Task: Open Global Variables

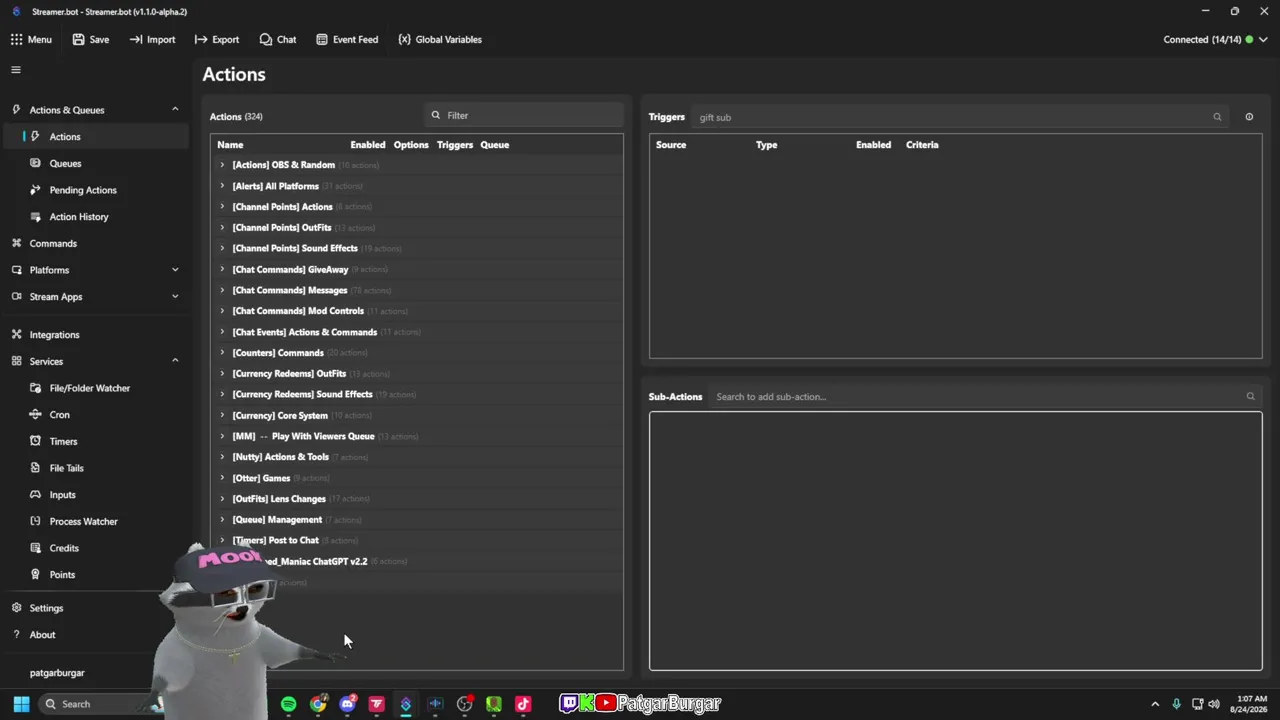Action: click(x=440, y=40)
